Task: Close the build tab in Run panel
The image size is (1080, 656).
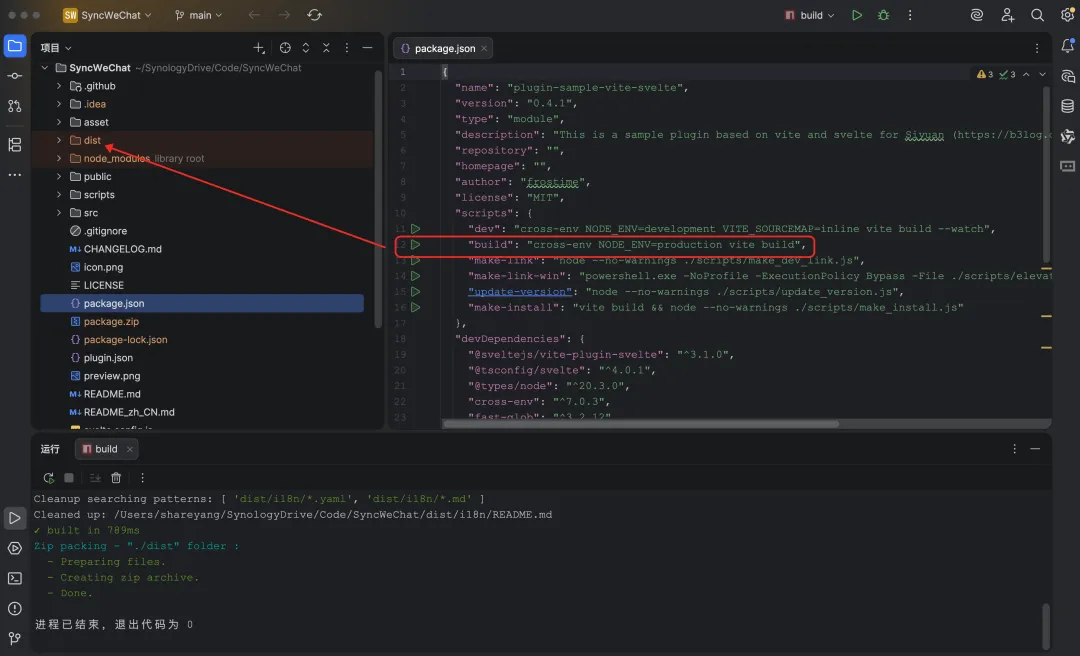Action: [x=129, y=449]
